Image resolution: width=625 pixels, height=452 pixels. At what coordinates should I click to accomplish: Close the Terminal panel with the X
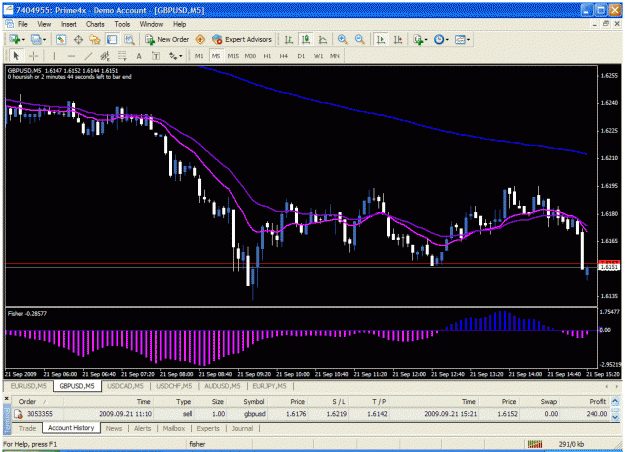6,399
